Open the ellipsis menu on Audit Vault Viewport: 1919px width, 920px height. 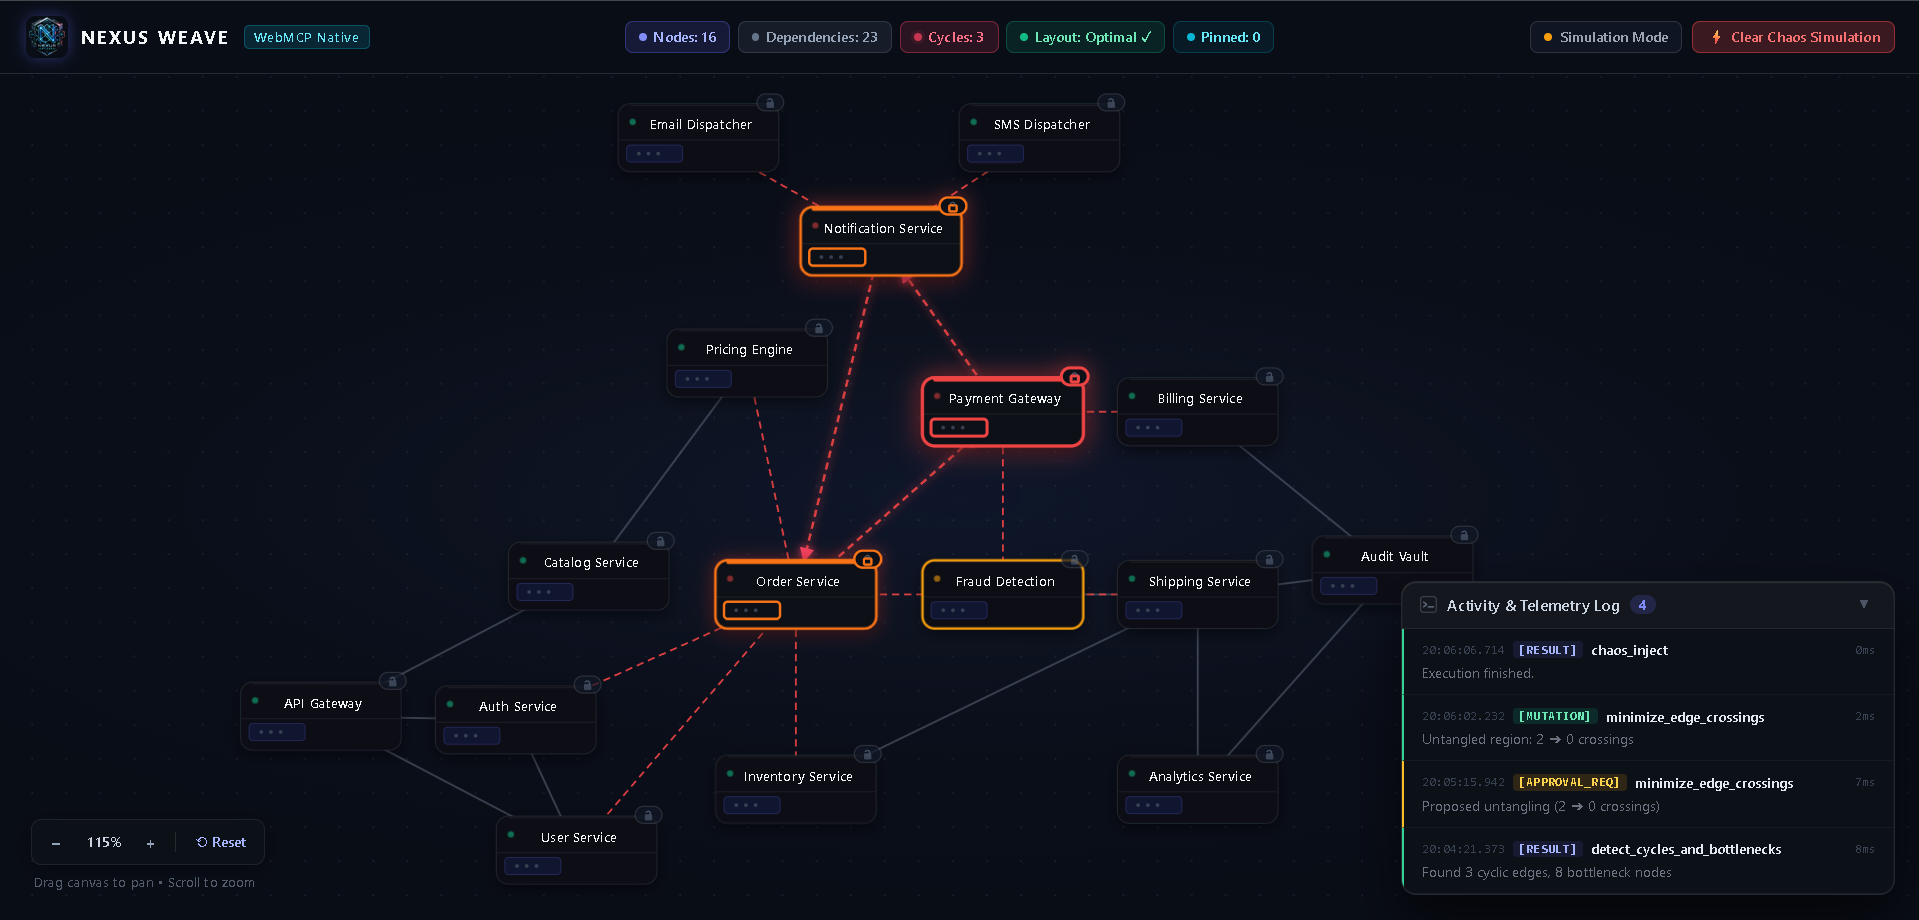[x=1348, y=586]
